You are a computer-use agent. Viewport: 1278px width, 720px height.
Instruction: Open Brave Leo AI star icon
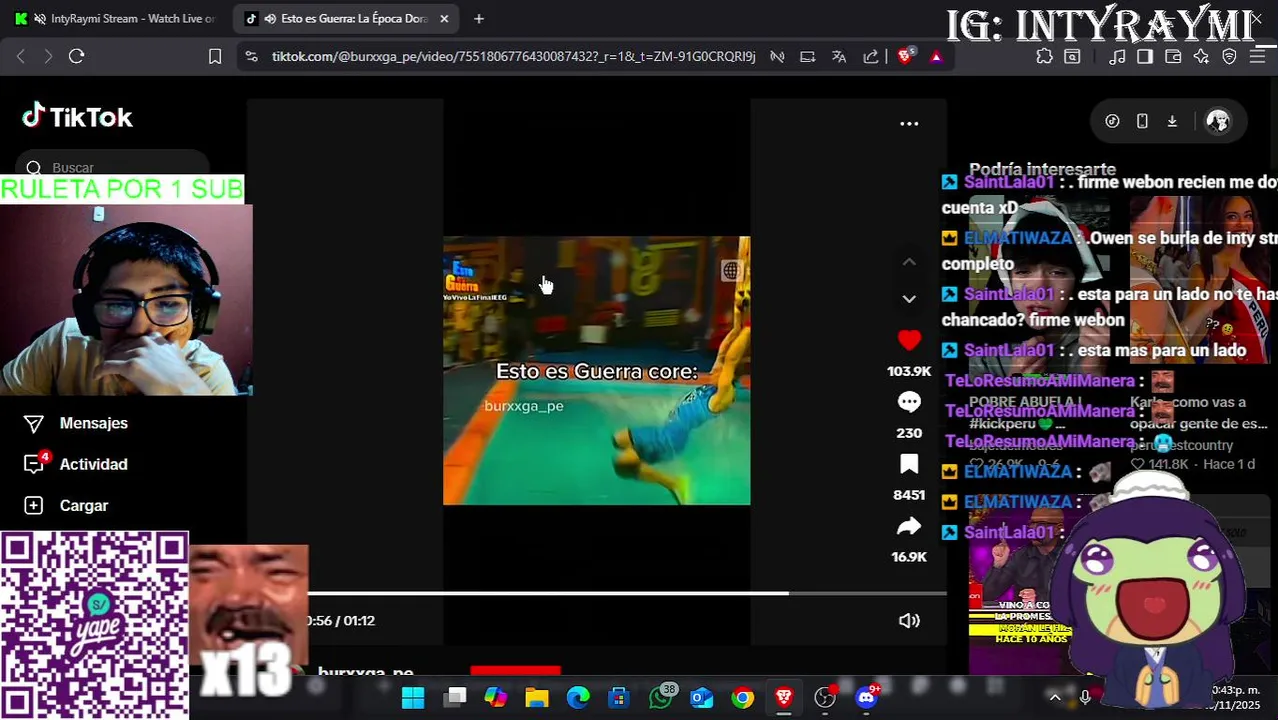tap(1201, 57)
